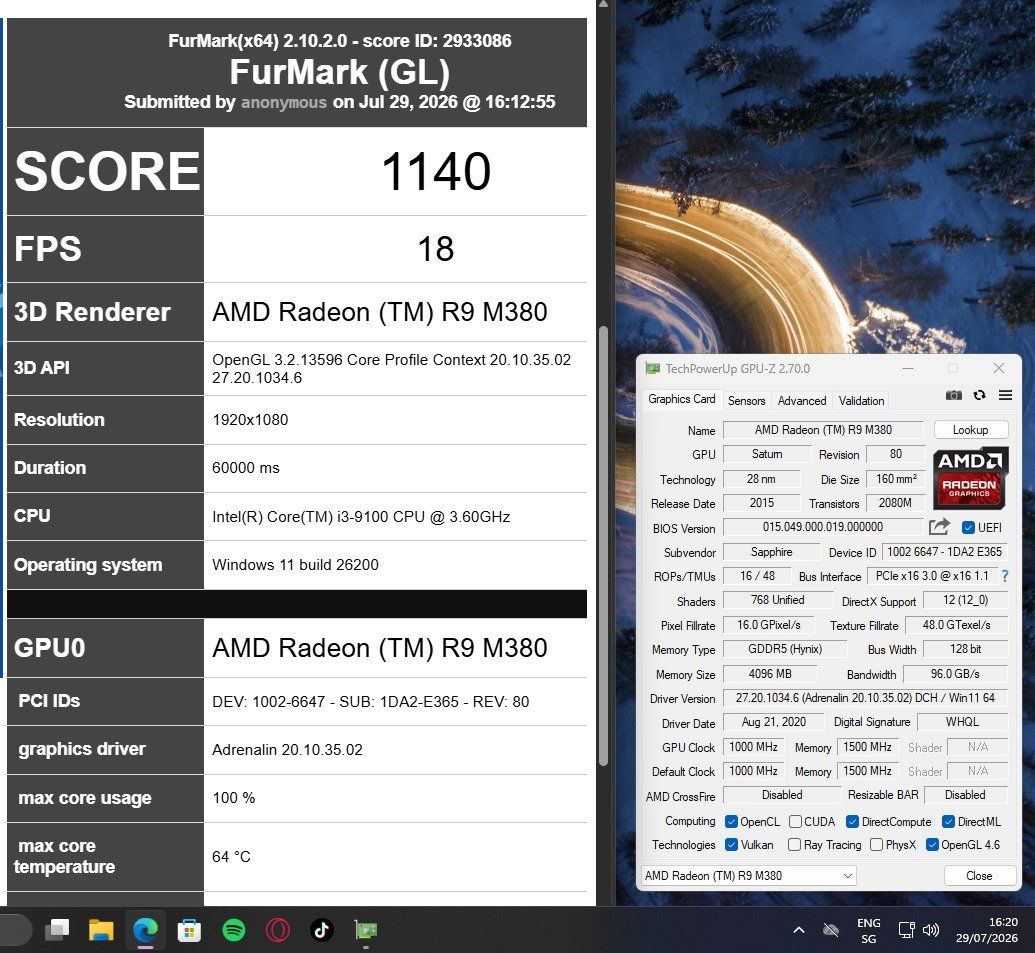Open the GPU-Z hamburger menu

click(1005, 395)
